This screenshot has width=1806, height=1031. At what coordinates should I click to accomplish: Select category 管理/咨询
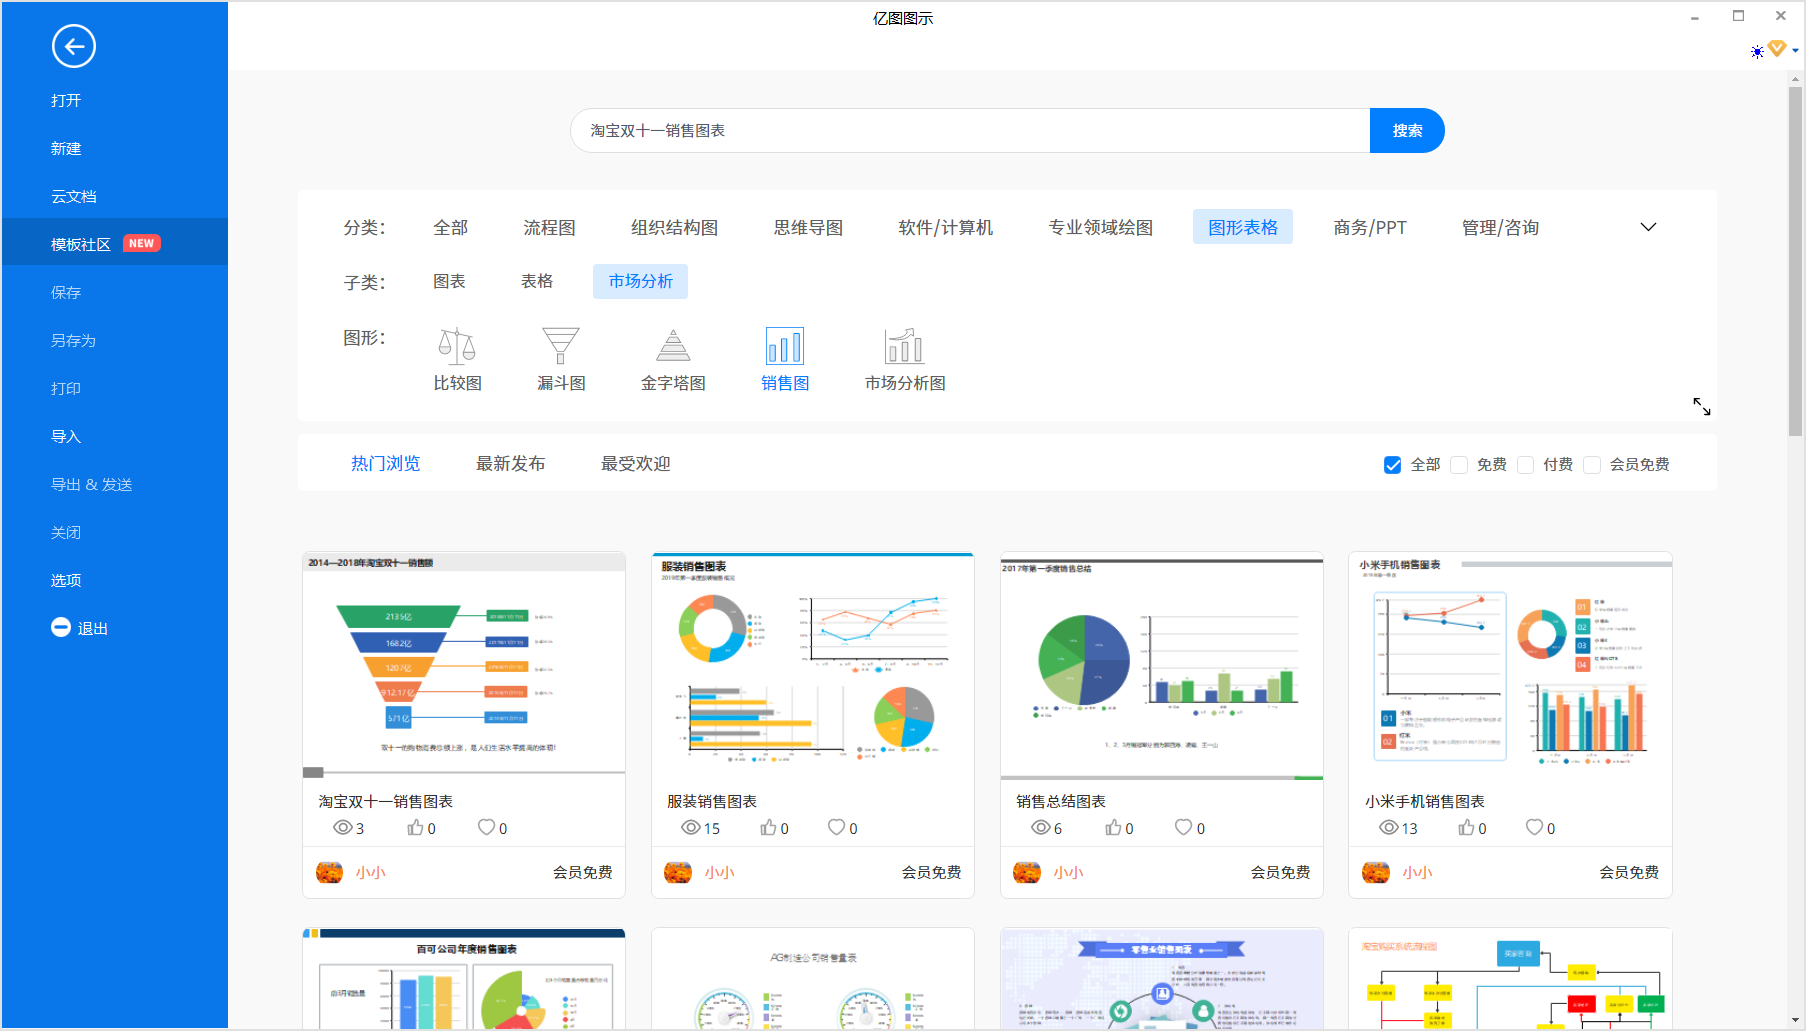point(1500,227)
